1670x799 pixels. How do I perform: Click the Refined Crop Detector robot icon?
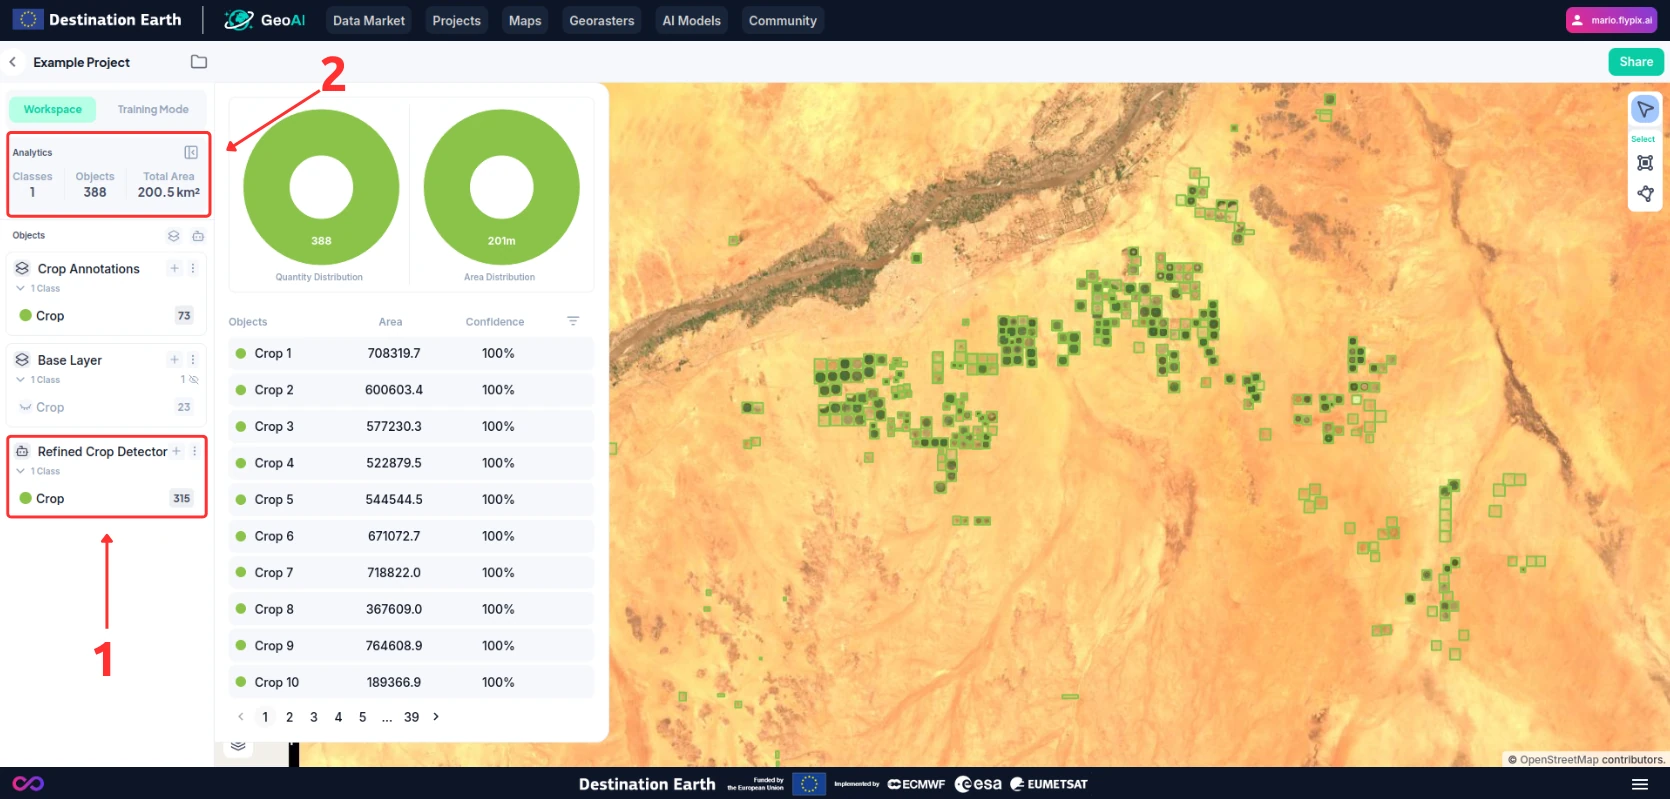[22, 451]
